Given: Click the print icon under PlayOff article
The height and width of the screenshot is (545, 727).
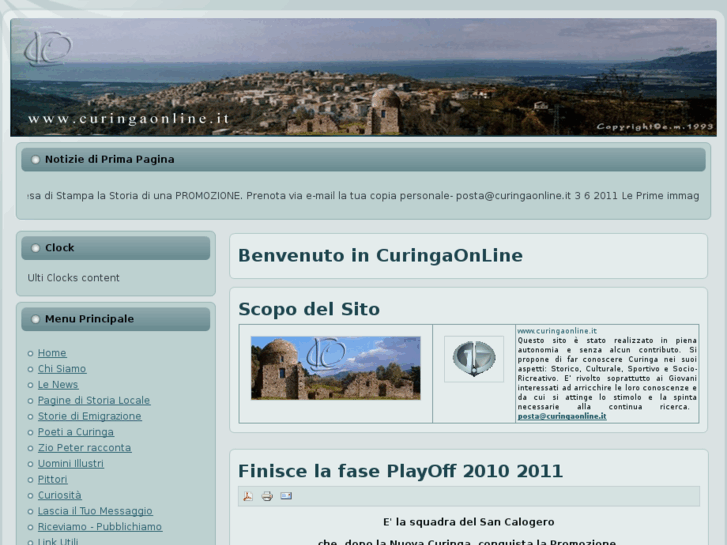Looking at the screenshot, I should coord(267,496).
